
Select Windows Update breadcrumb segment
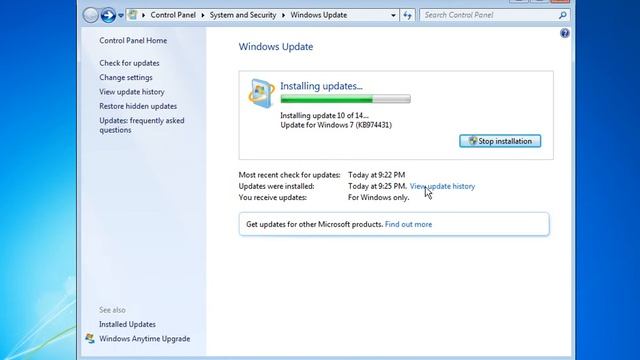pyautogui.click(x=319, y=15)
